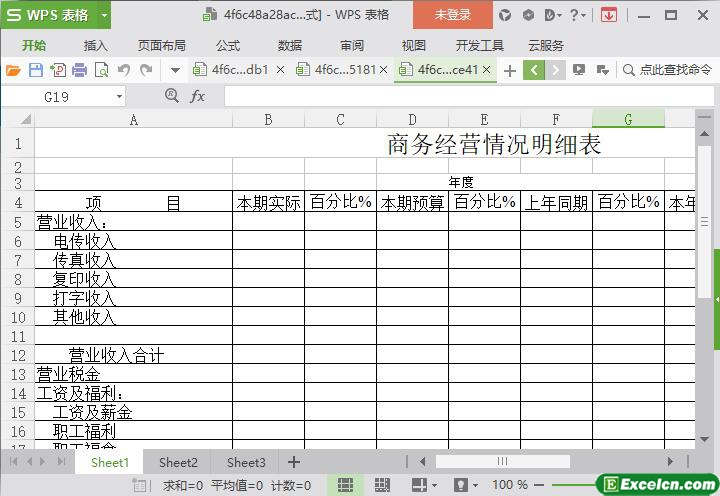Open the 审阅 ribbon tab

coord(352,45)
